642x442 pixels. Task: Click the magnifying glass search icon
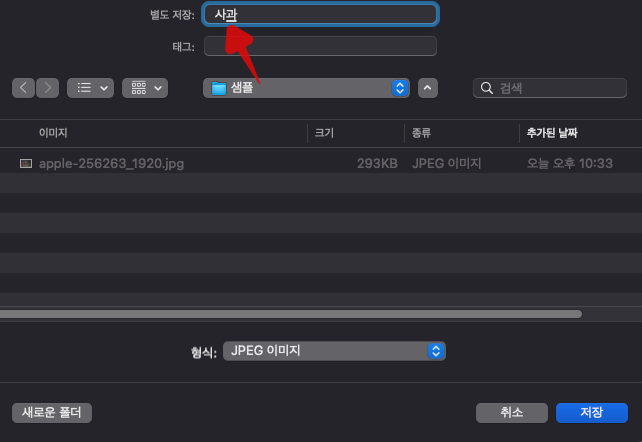click(486, 88)
